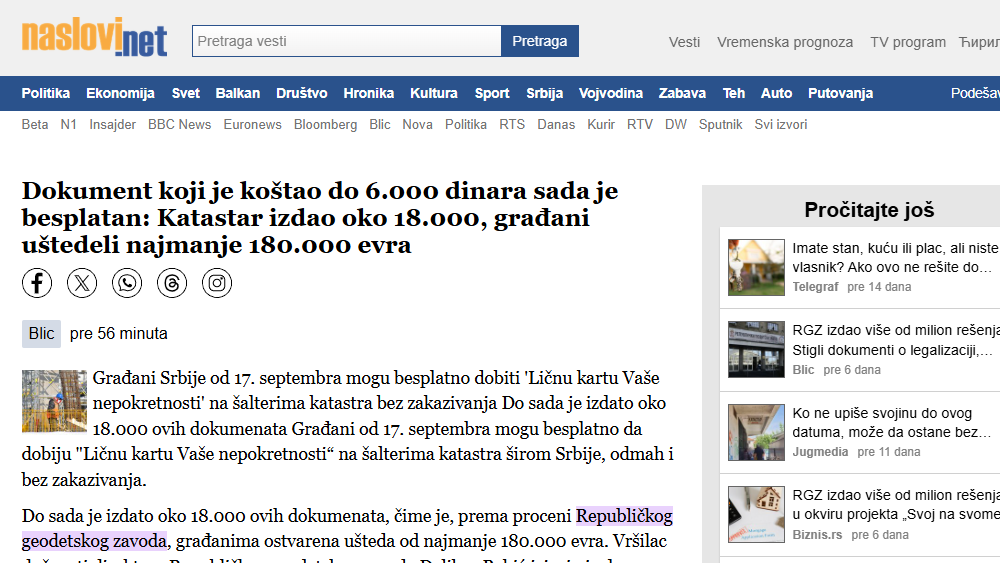Open the Instagram share icon
The height and width of the screenshot is (563, 1000).
point(217,282)
